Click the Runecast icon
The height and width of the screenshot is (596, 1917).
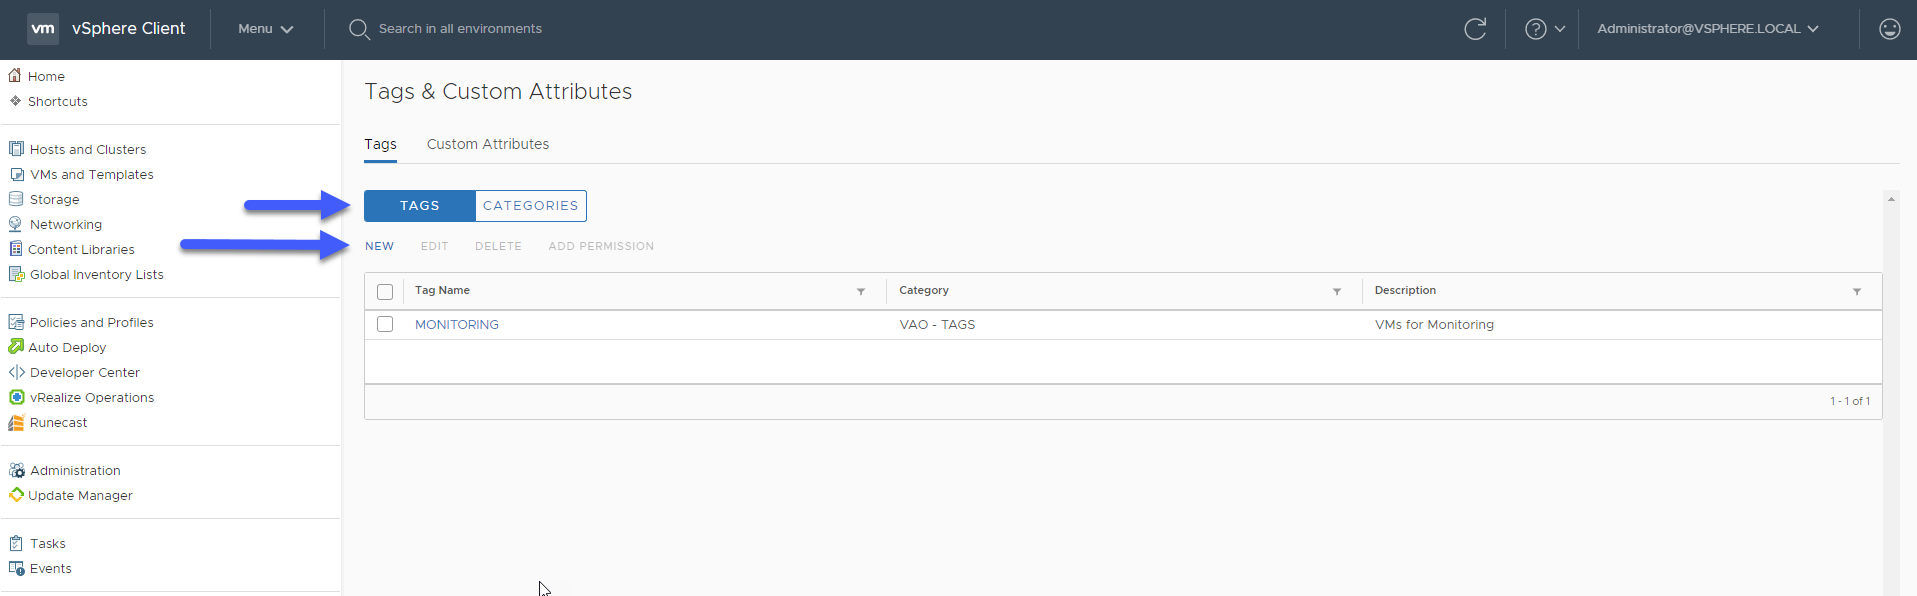pyautogui.click(x=16, y=422)
